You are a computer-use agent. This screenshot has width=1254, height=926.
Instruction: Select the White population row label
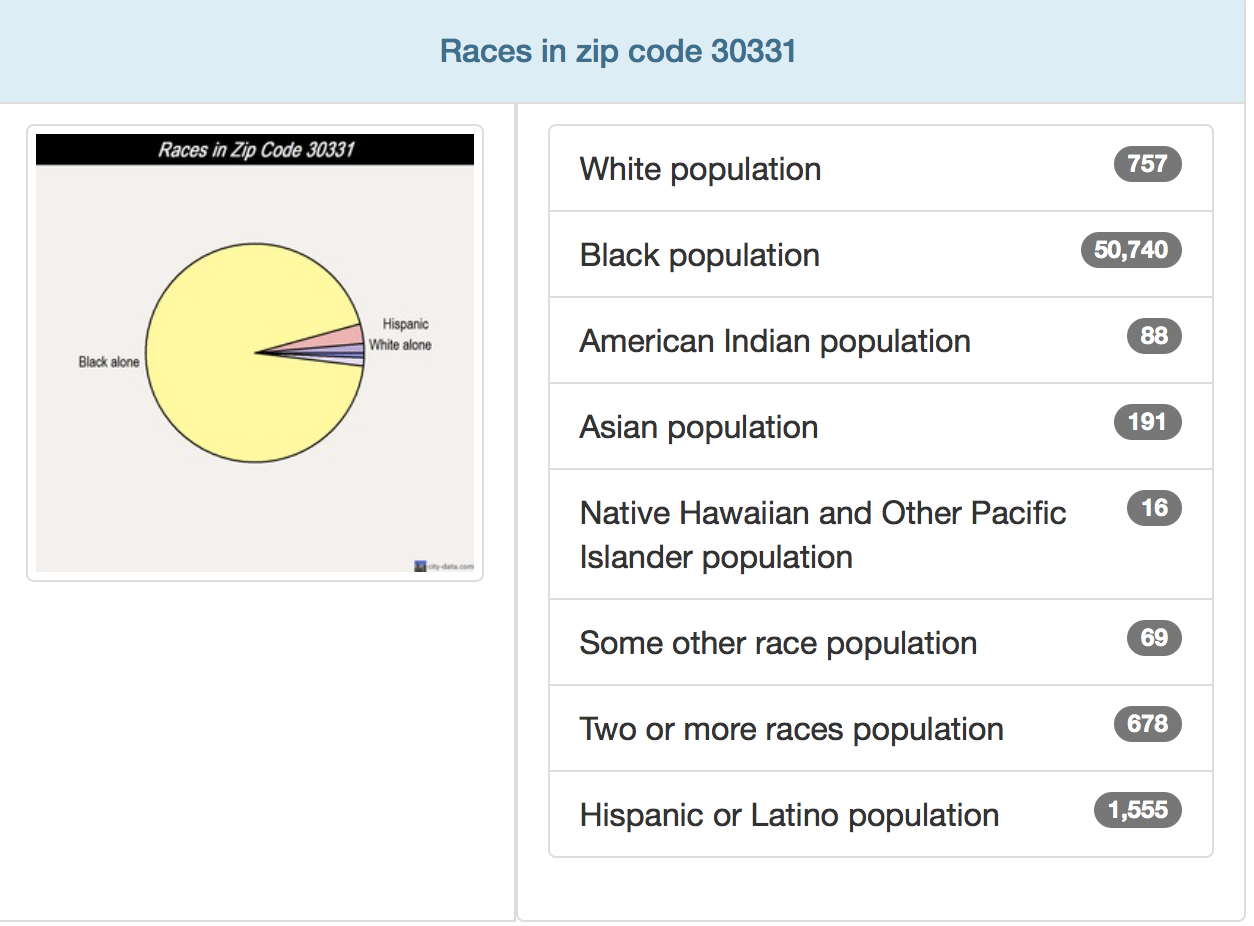coord(700,169)
